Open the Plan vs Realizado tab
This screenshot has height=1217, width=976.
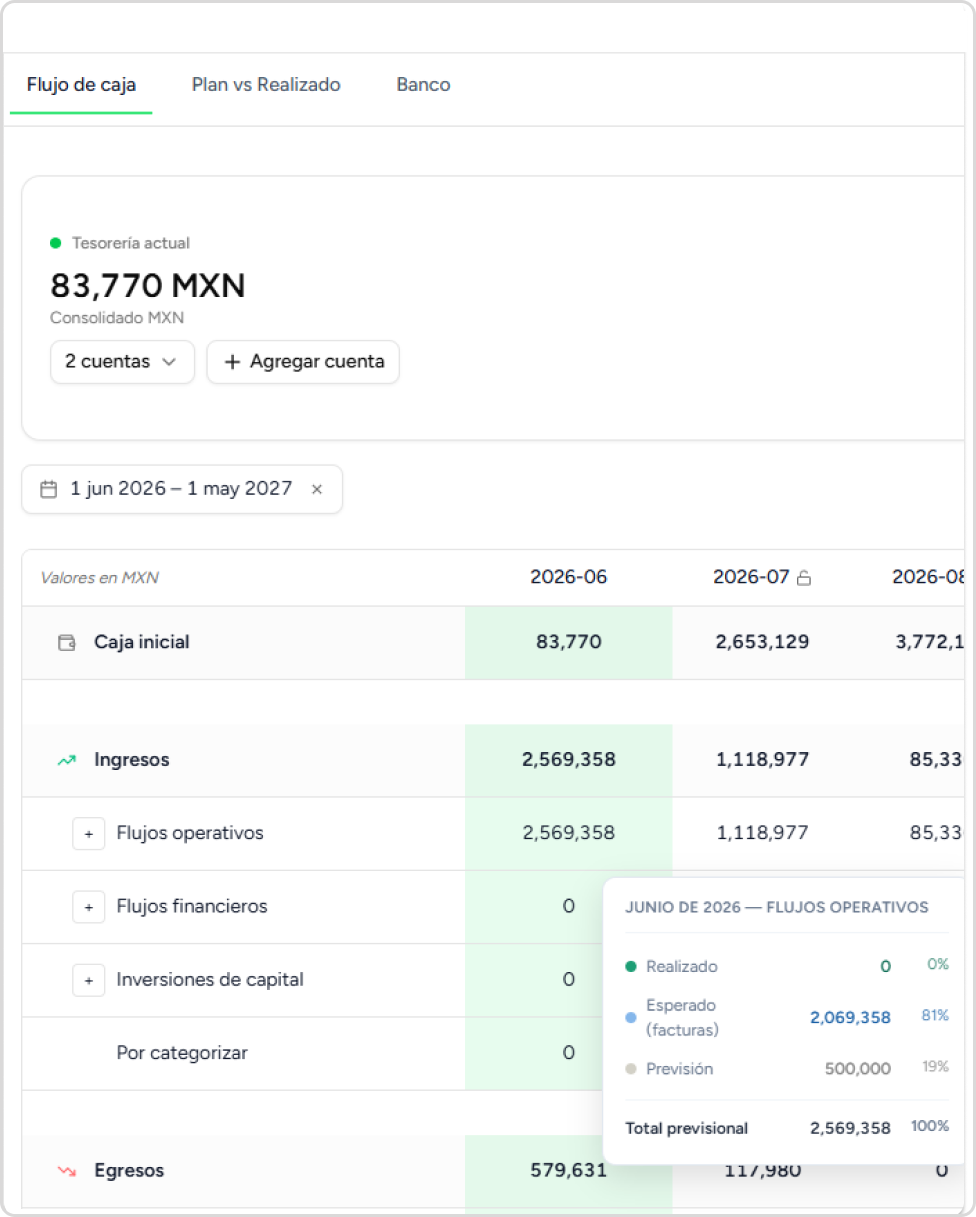pos(266,85)
